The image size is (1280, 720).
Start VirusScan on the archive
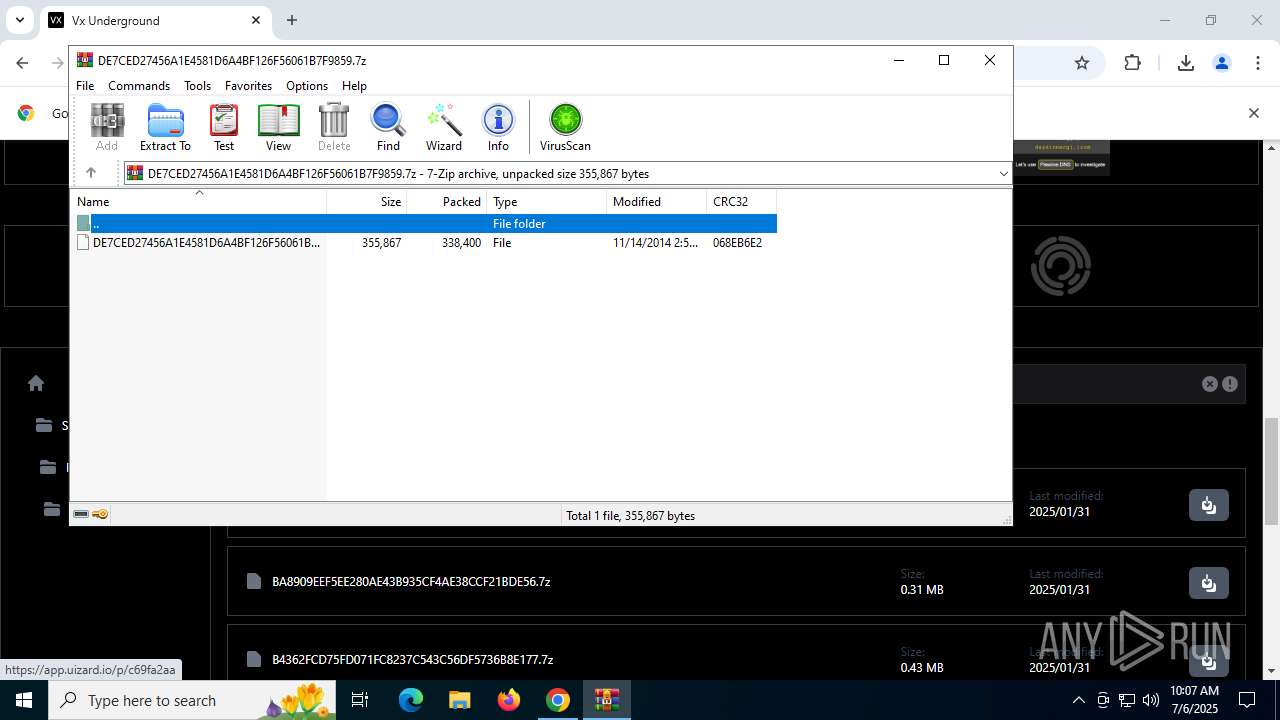565,127
